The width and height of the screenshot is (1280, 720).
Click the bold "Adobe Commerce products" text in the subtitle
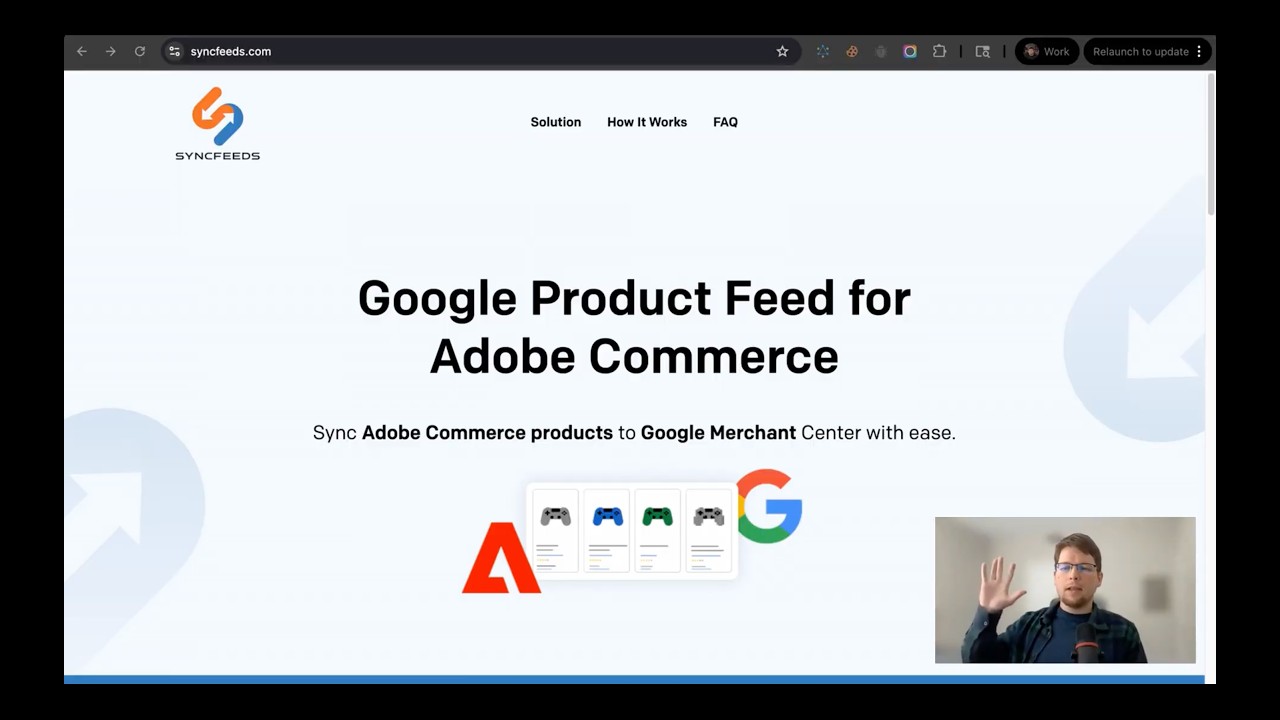pyautogui.click(x=487, y=433)
